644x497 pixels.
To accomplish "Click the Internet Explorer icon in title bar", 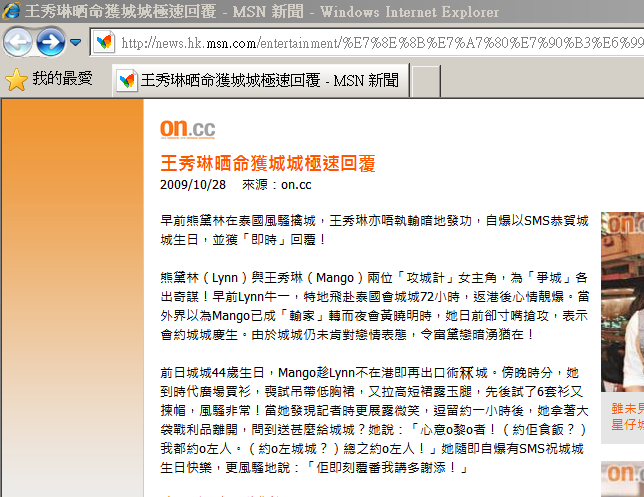I will tap(11, 11).
